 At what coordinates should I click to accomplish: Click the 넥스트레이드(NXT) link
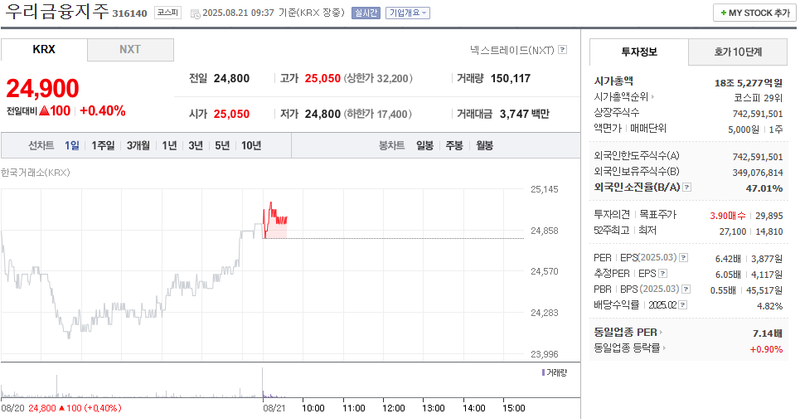512,50
